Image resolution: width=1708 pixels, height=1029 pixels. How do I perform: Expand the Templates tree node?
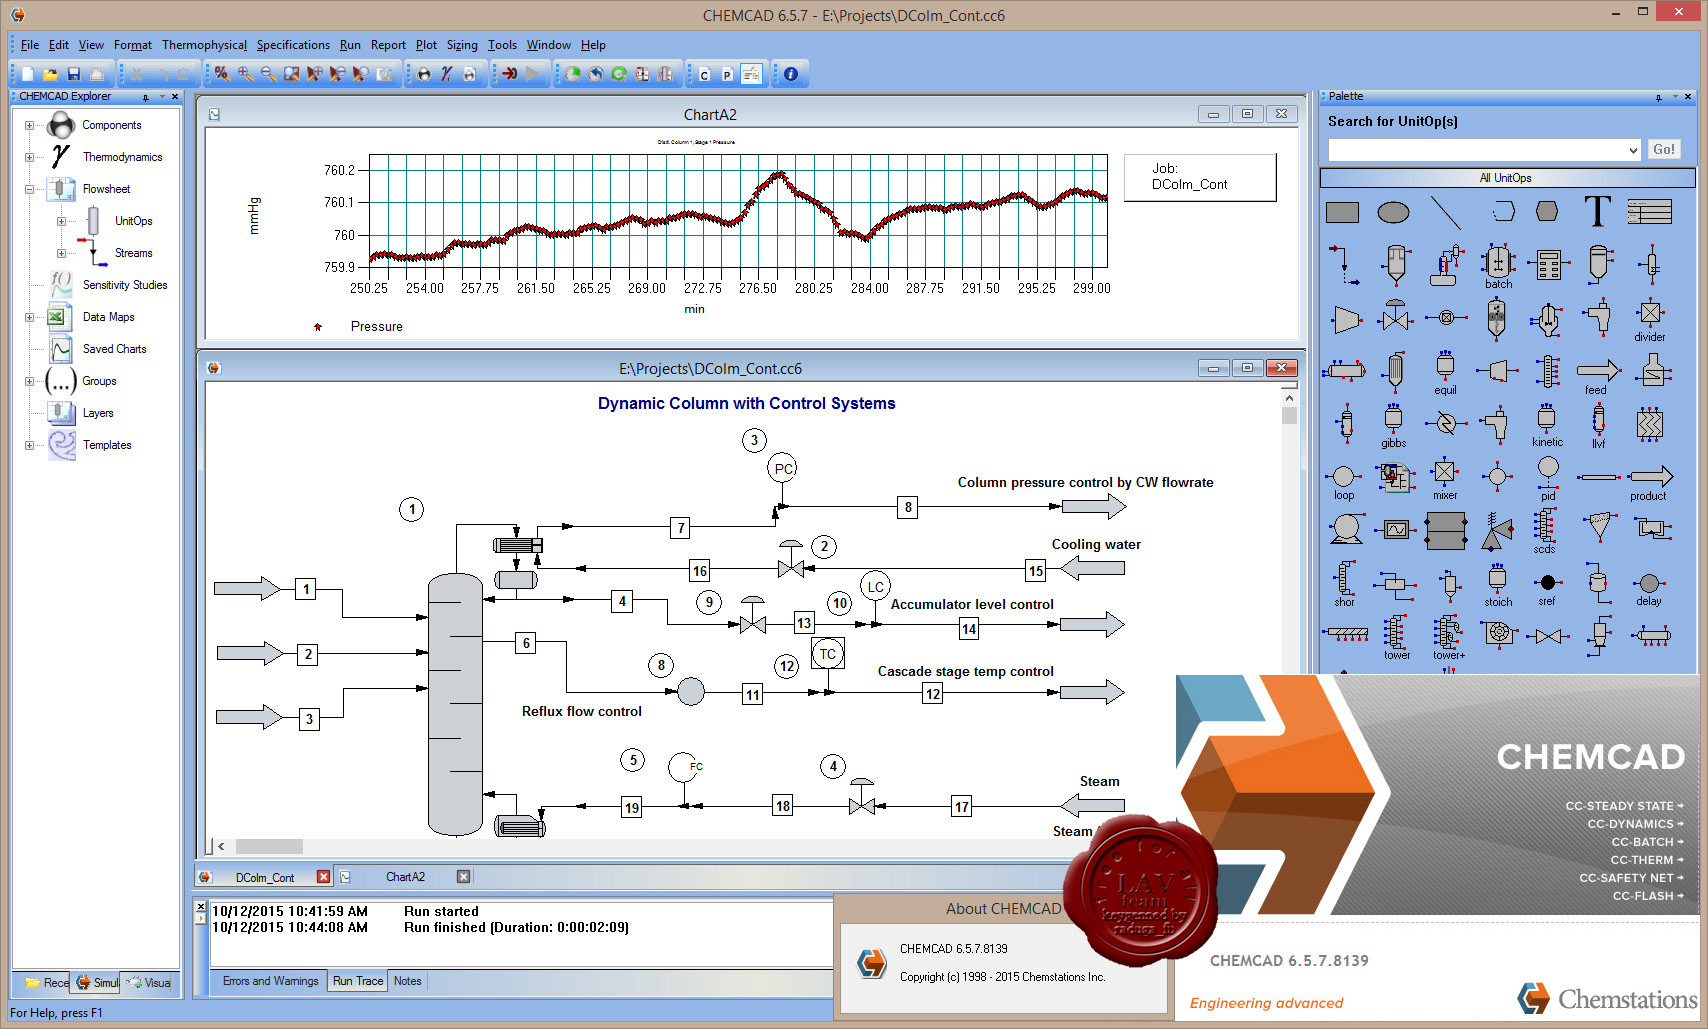coord(29,446)
